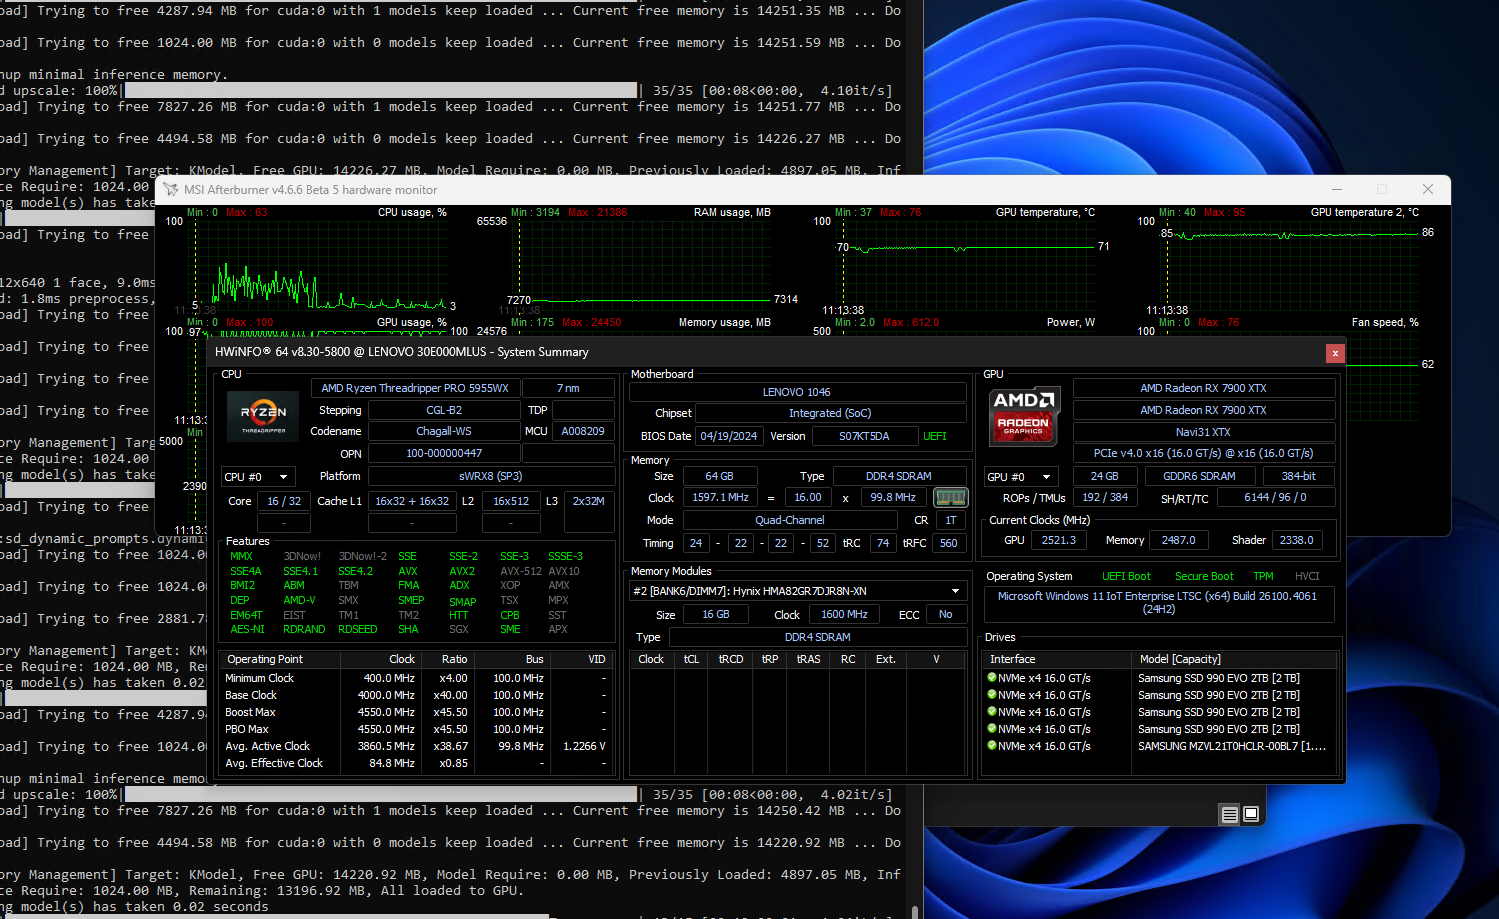Click the tCL timing column header
Viewport: 1499px width, 919px height.
coord(692,659)
